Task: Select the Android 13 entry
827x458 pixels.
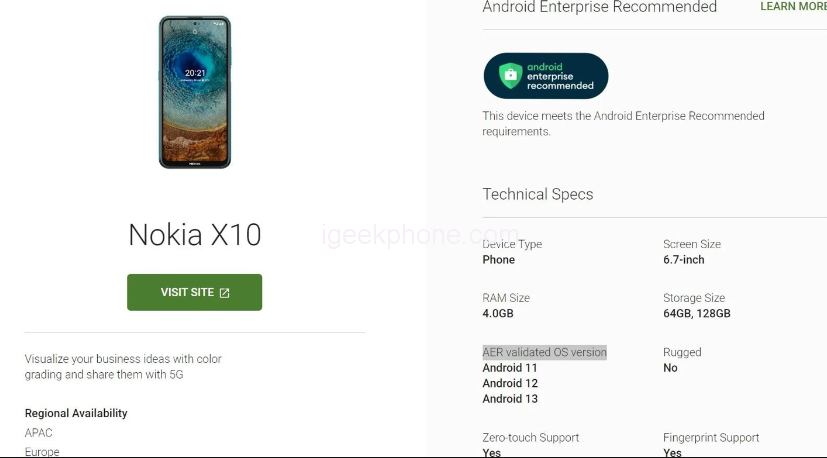Action: pyautogui.click(x=510, y=399)
